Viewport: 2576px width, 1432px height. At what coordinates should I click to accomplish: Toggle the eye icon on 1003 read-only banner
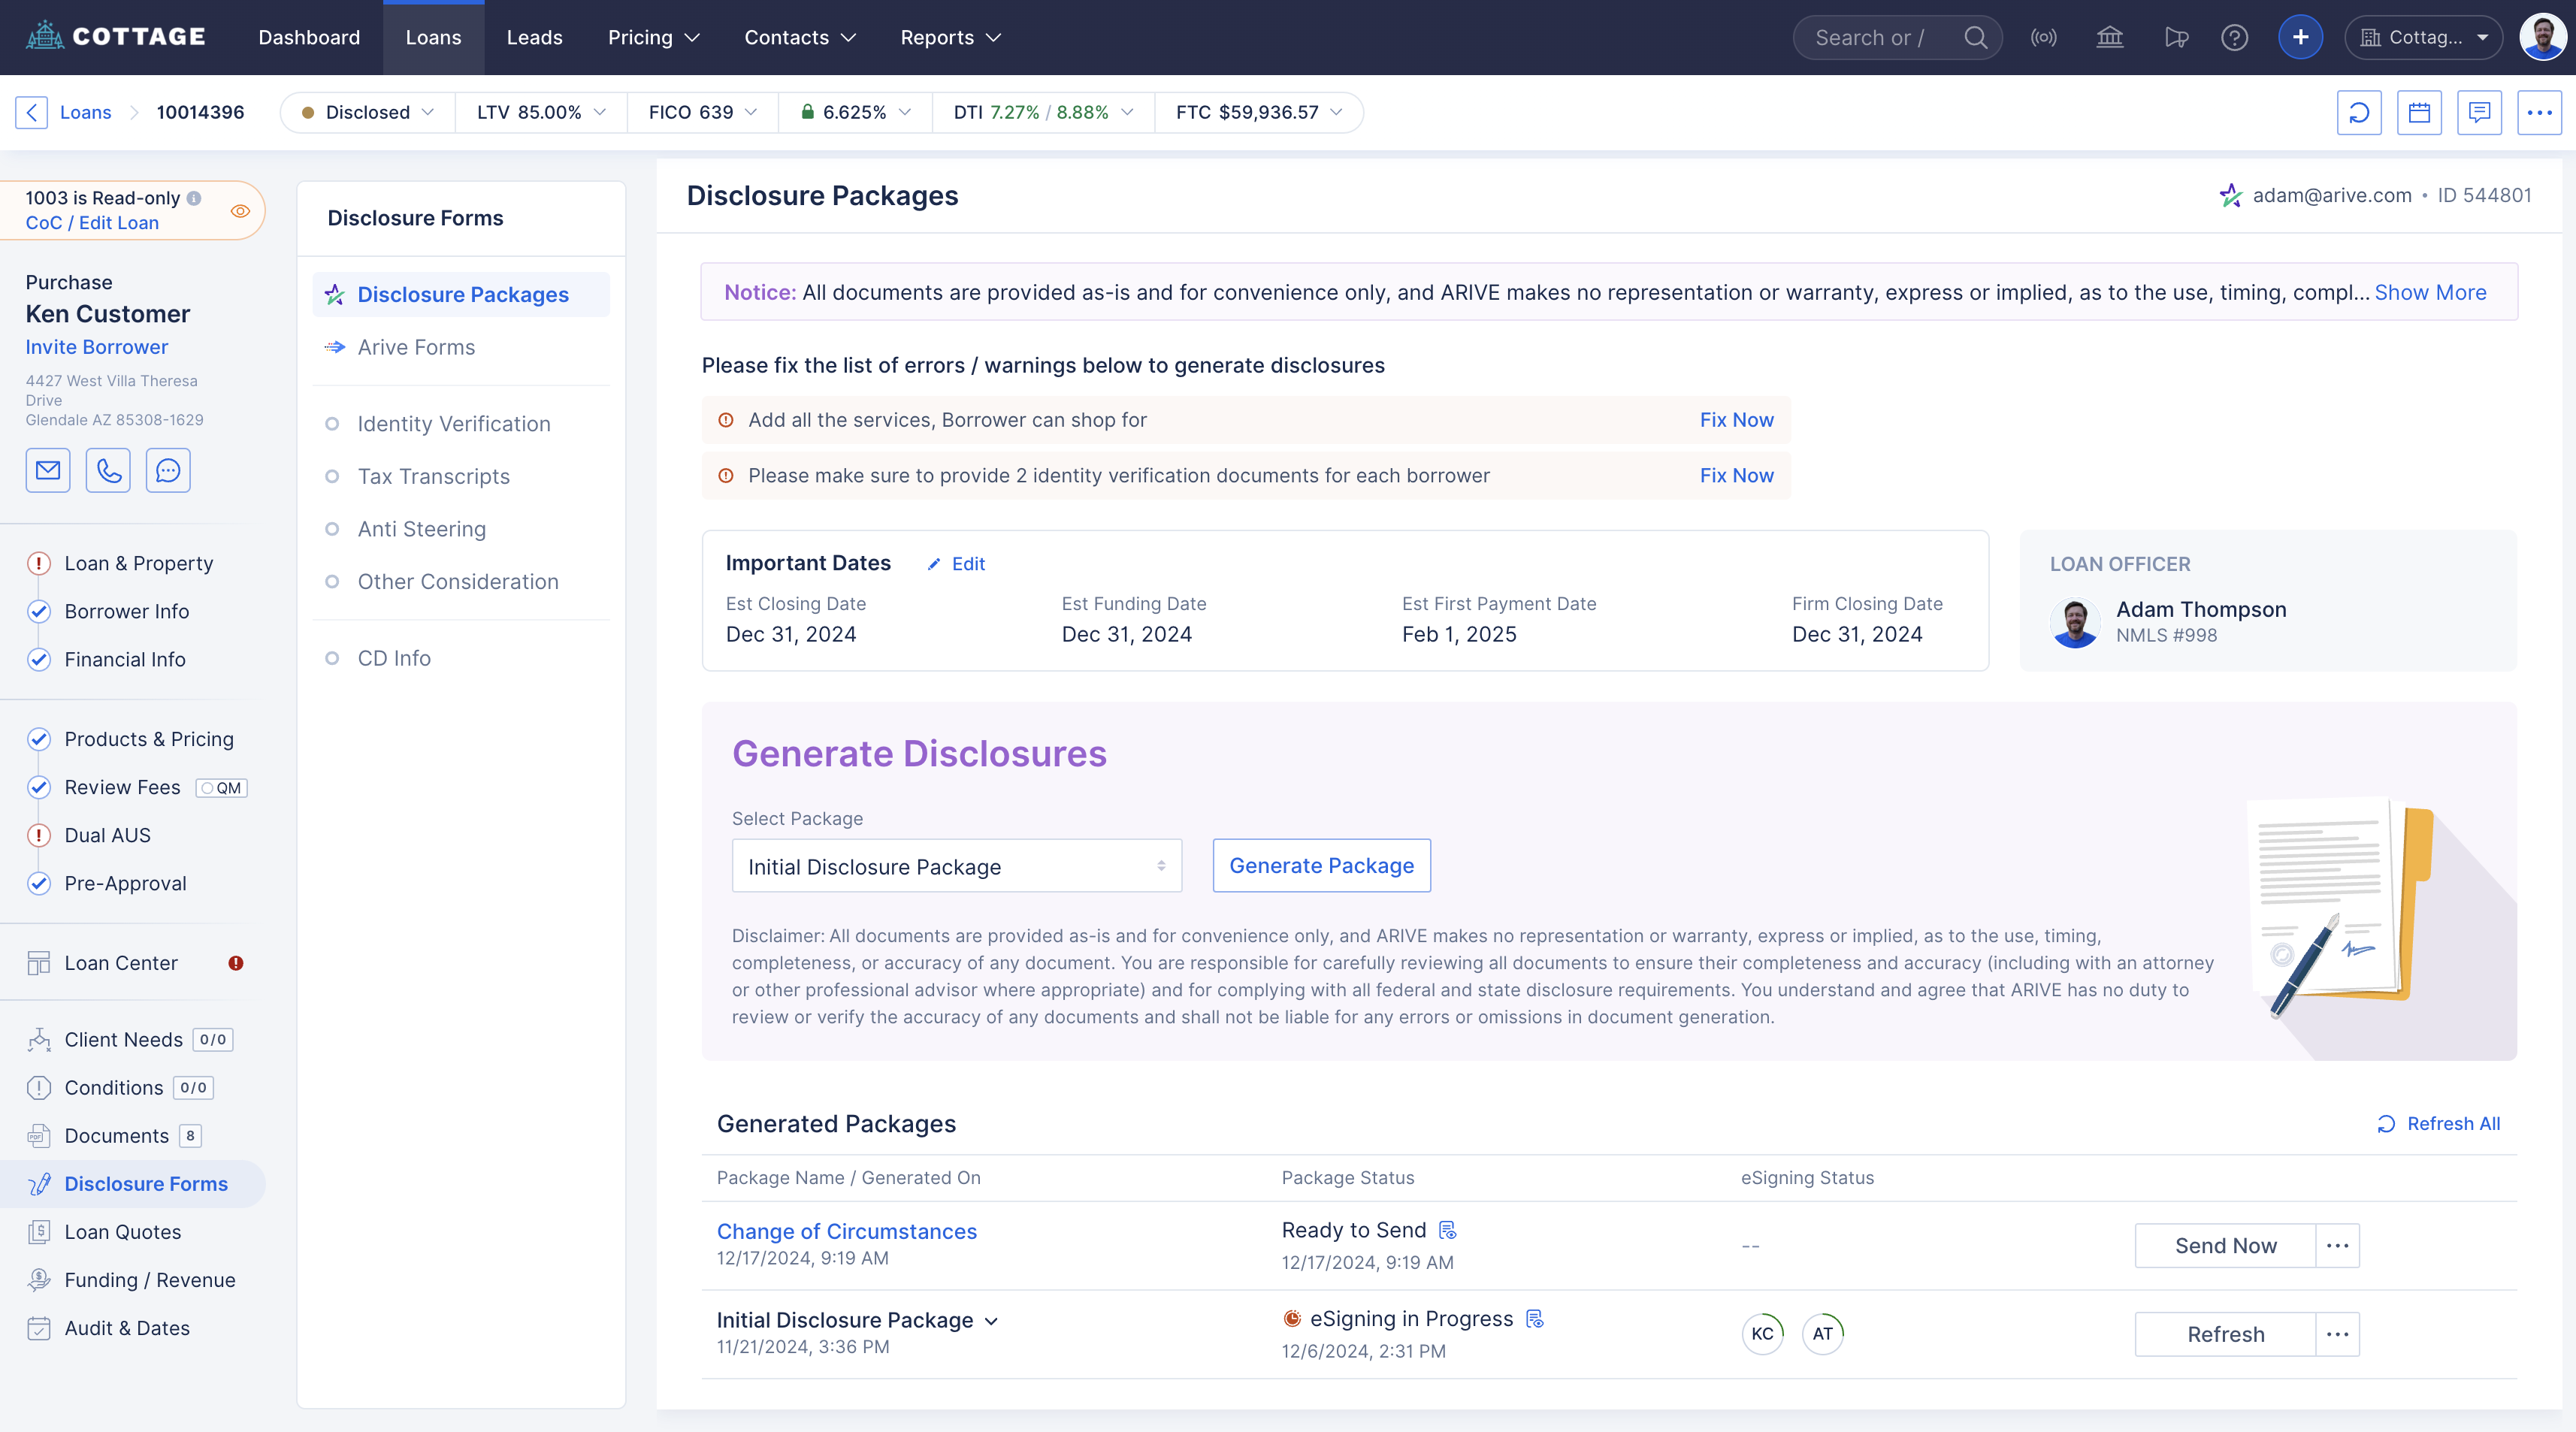point(240,211)
